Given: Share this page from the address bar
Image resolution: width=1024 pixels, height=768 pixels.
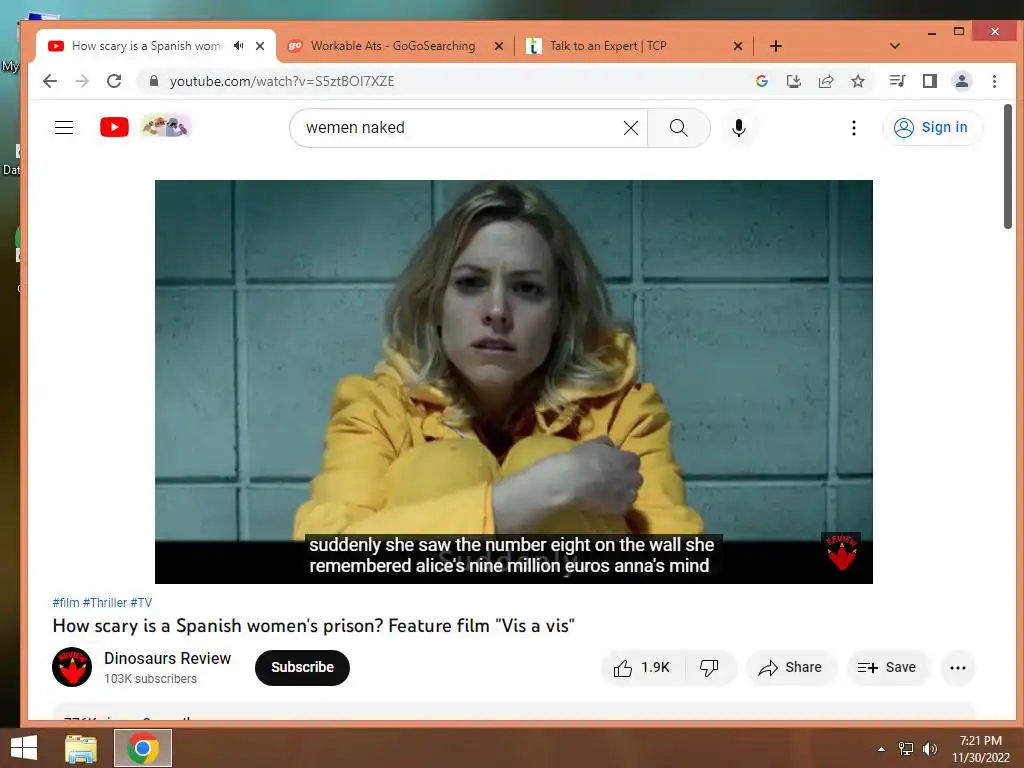Looking at the screenshot, I should click(x=825, y=81).
